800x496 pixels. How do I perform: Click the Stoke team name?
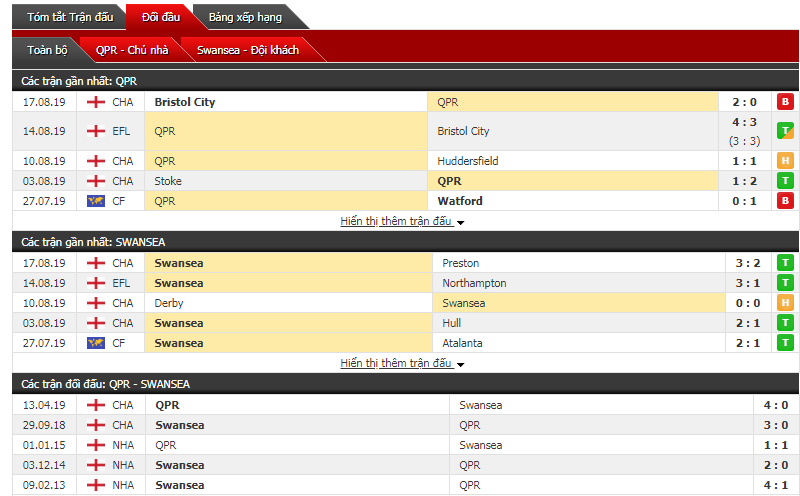click(x=168, y=181)
